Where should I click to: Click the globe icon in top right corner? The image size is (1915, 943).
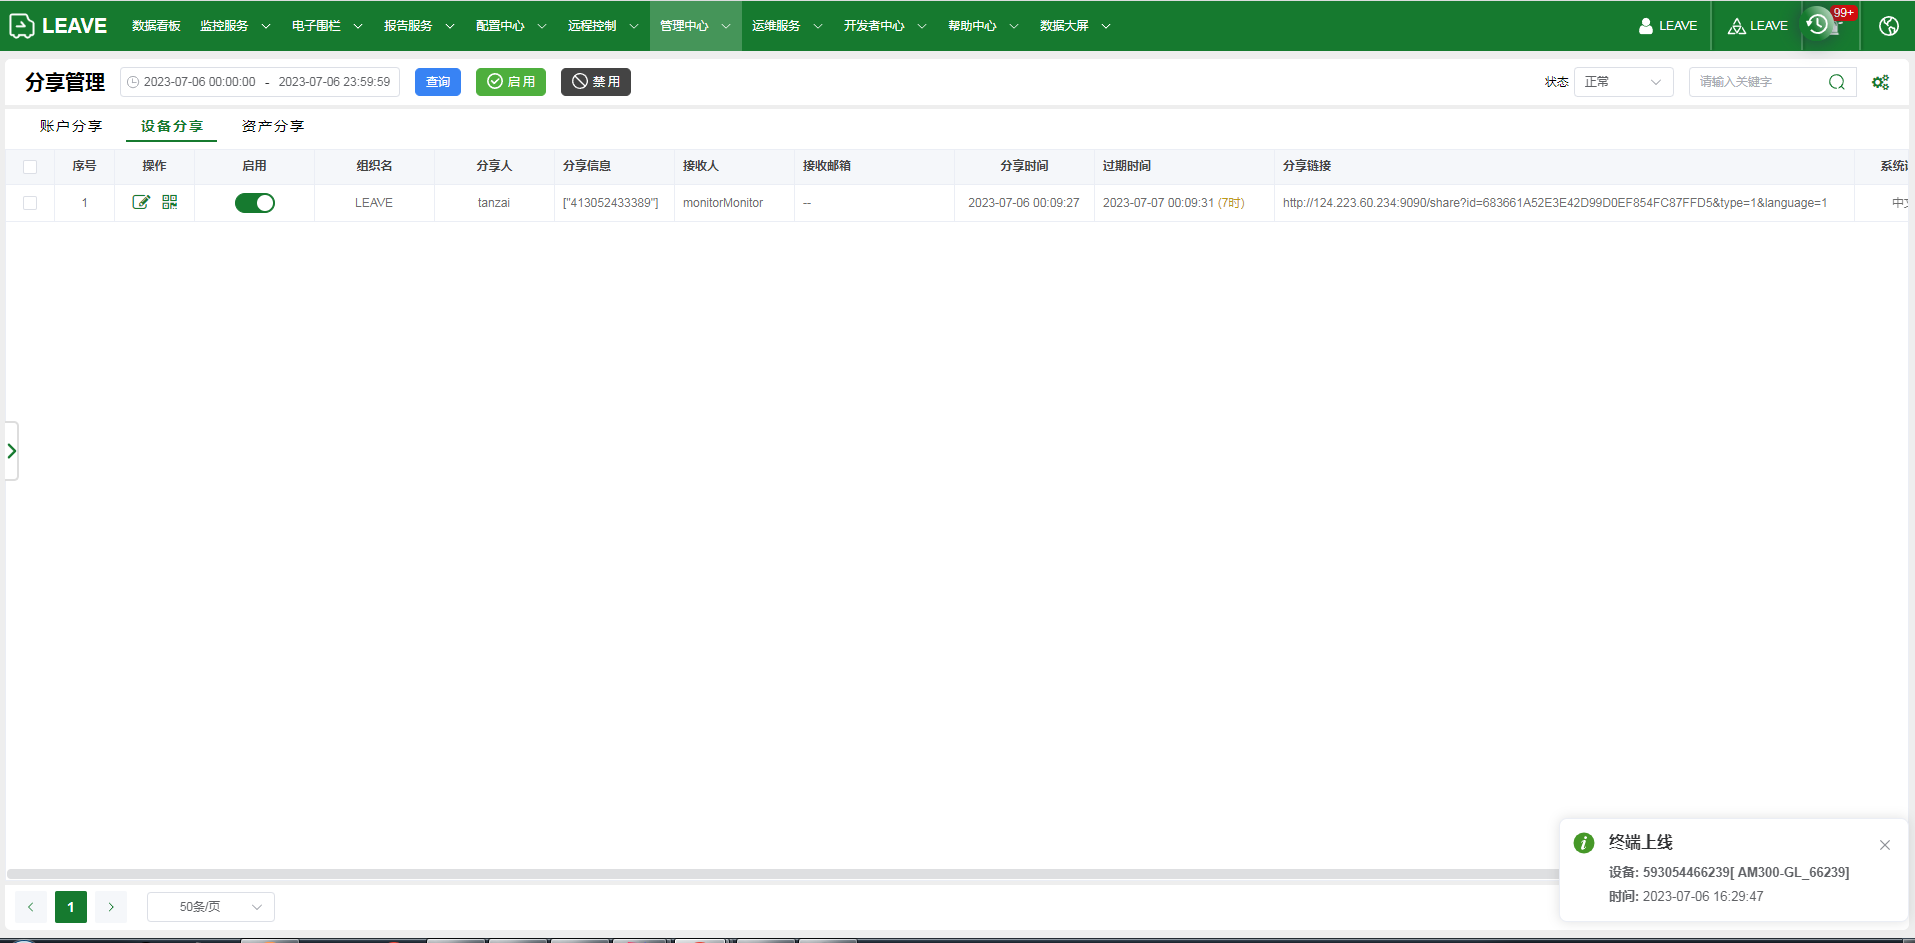pyautogui.click(x=1888, y=26)
